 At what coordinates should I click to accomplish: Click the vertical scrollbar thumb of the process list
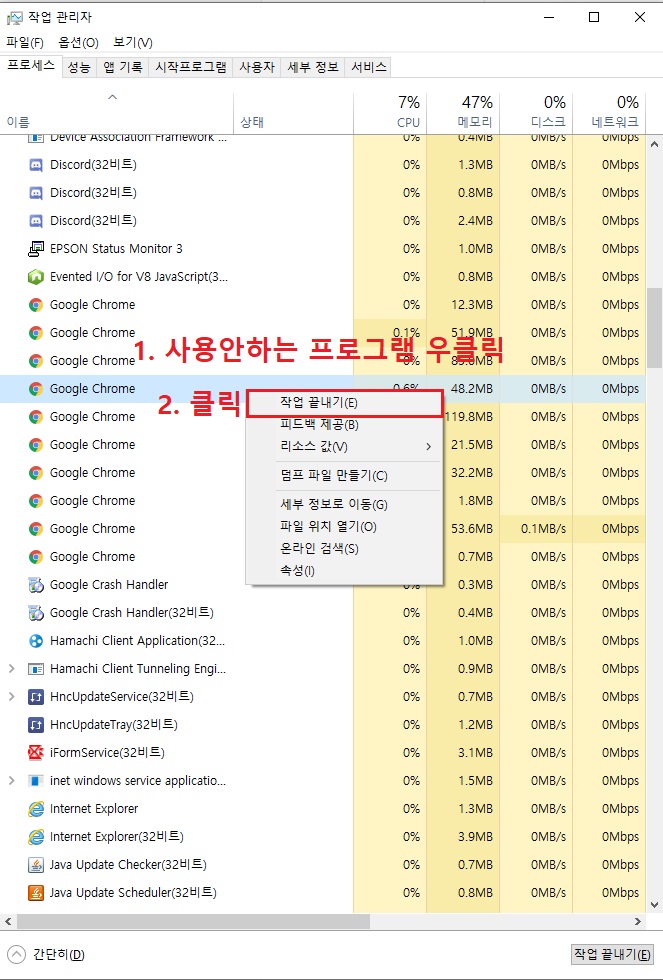tap(654, 328)
